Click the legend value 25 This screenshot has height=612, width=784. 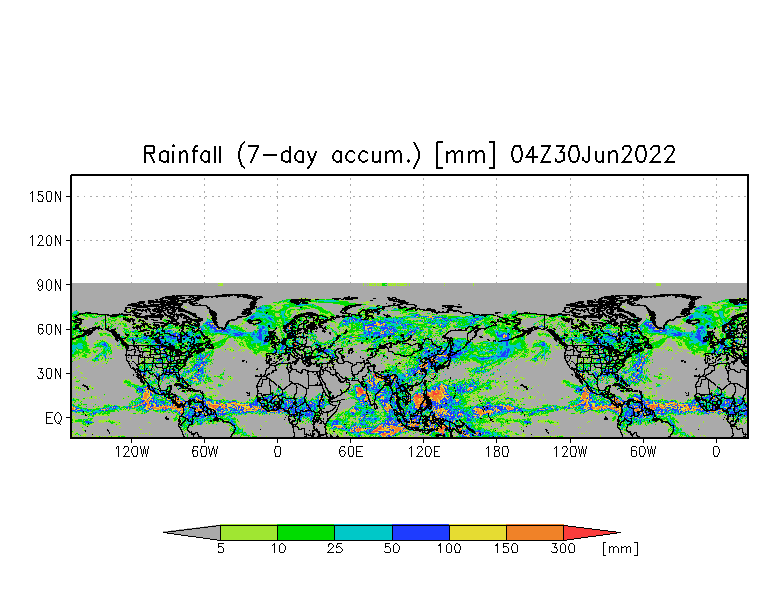click(335, 548)
